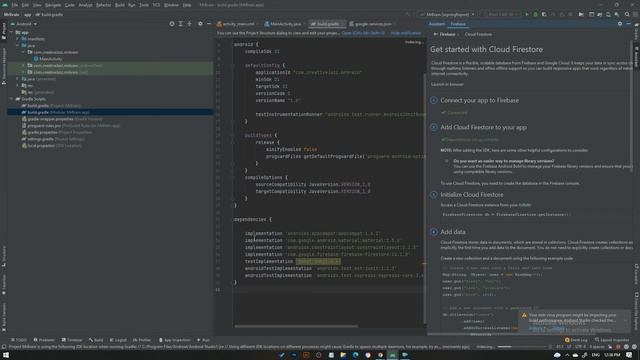Open the File menu
This screenshot has width=640, height=360.
click(15, 5)
